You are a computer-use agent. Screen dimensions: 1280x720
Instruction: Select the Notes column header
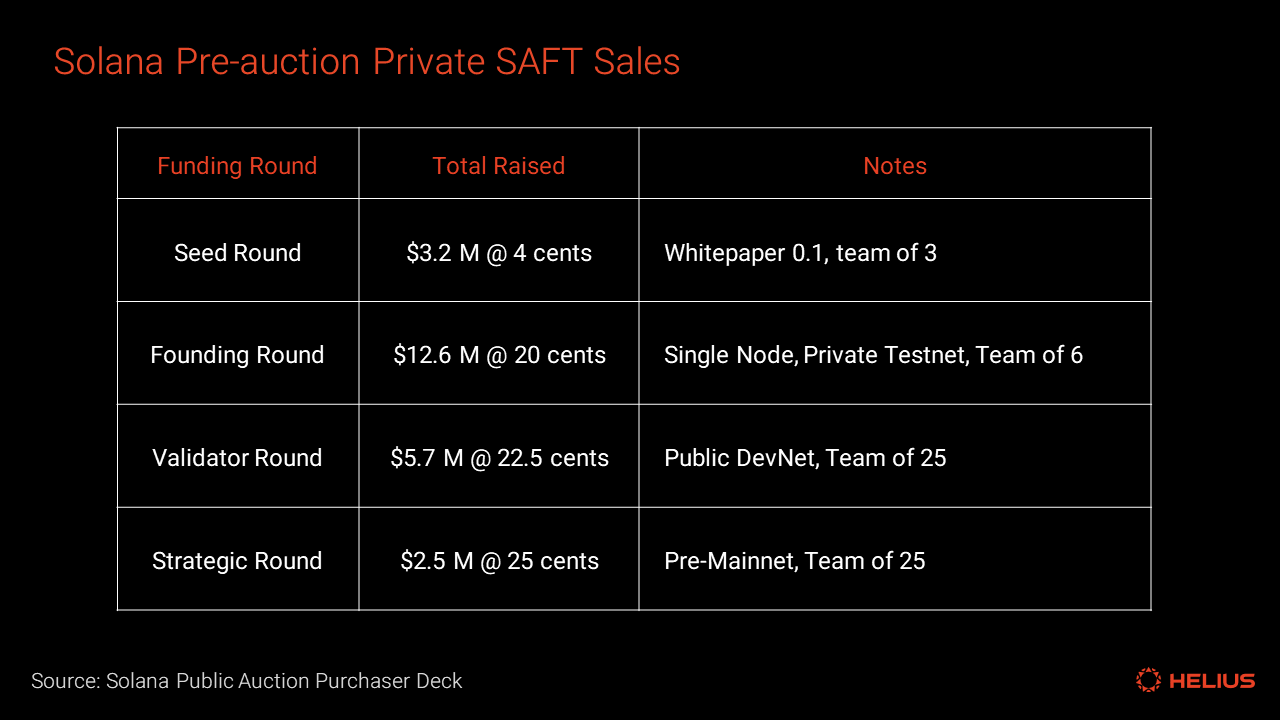(894, 166)
